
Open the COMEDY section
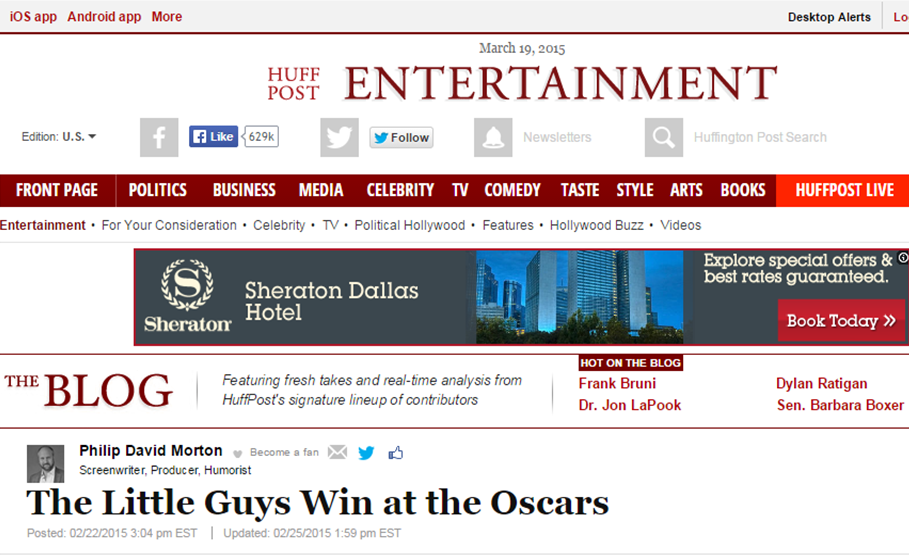click(512, 190)
